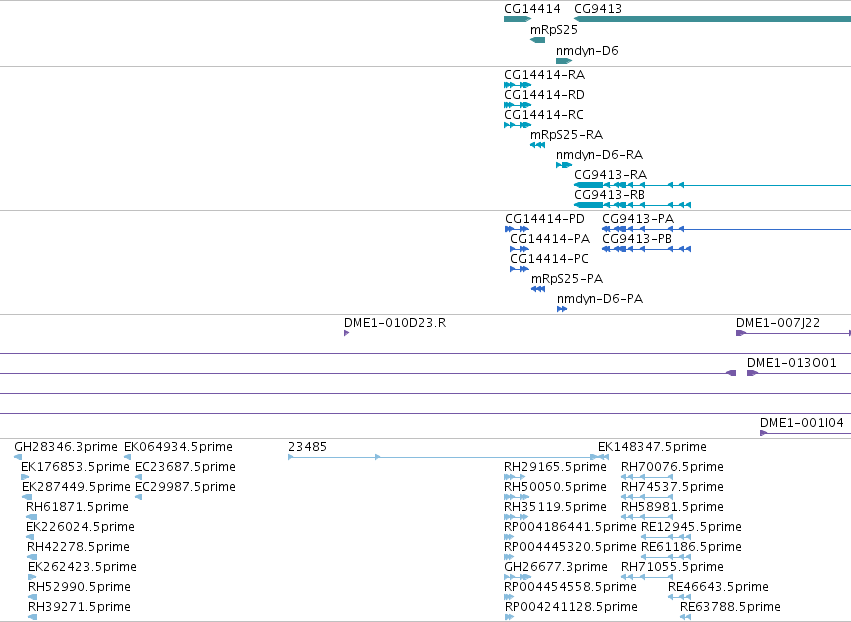Image resolution: width=851 pixels, height=622 pixels.
Task: Select the CG14414-RC transcript label
Action: 544,115
